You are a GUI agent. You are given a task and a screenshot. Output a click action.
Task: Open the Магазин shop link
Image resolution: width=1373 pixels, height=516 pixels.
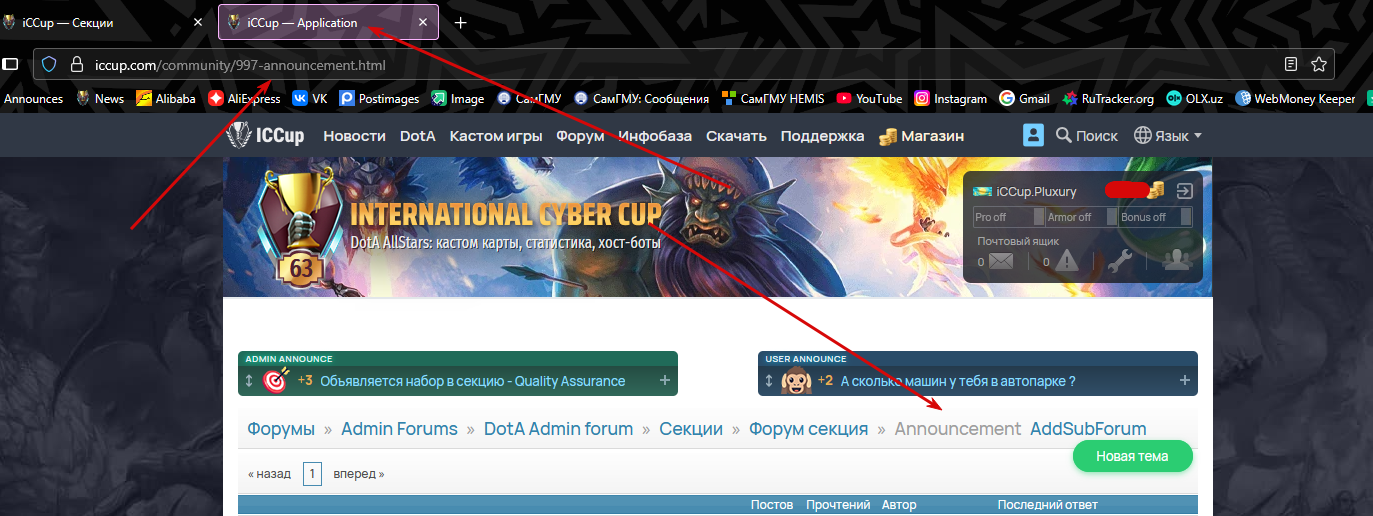pyautogui.click(x=921, y=136)
